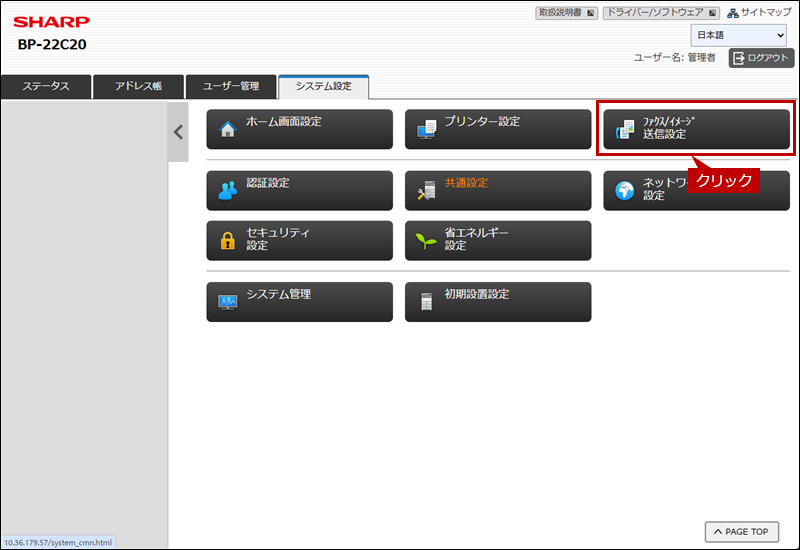The height and width of the screenshot is (550, 800).
Task: Switch to the ステータス tab
Action: pyautogui.click(x=46, y=87)
